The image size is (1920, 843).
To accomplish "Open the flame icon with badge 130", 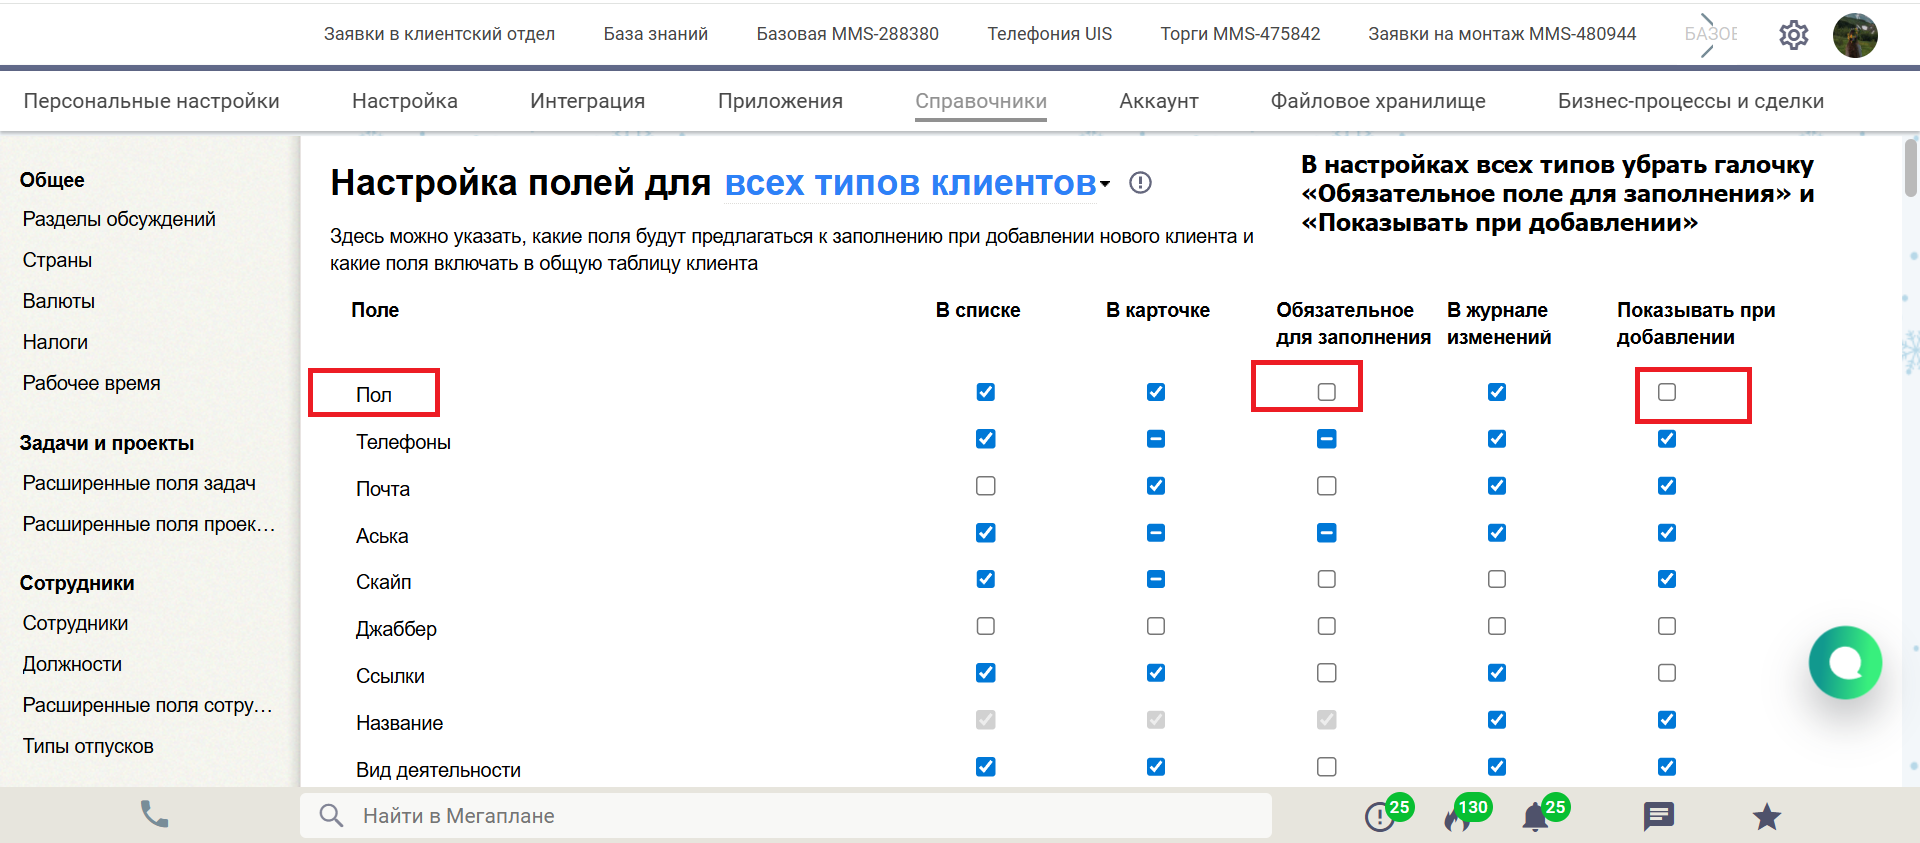I will coord(1458,817).
